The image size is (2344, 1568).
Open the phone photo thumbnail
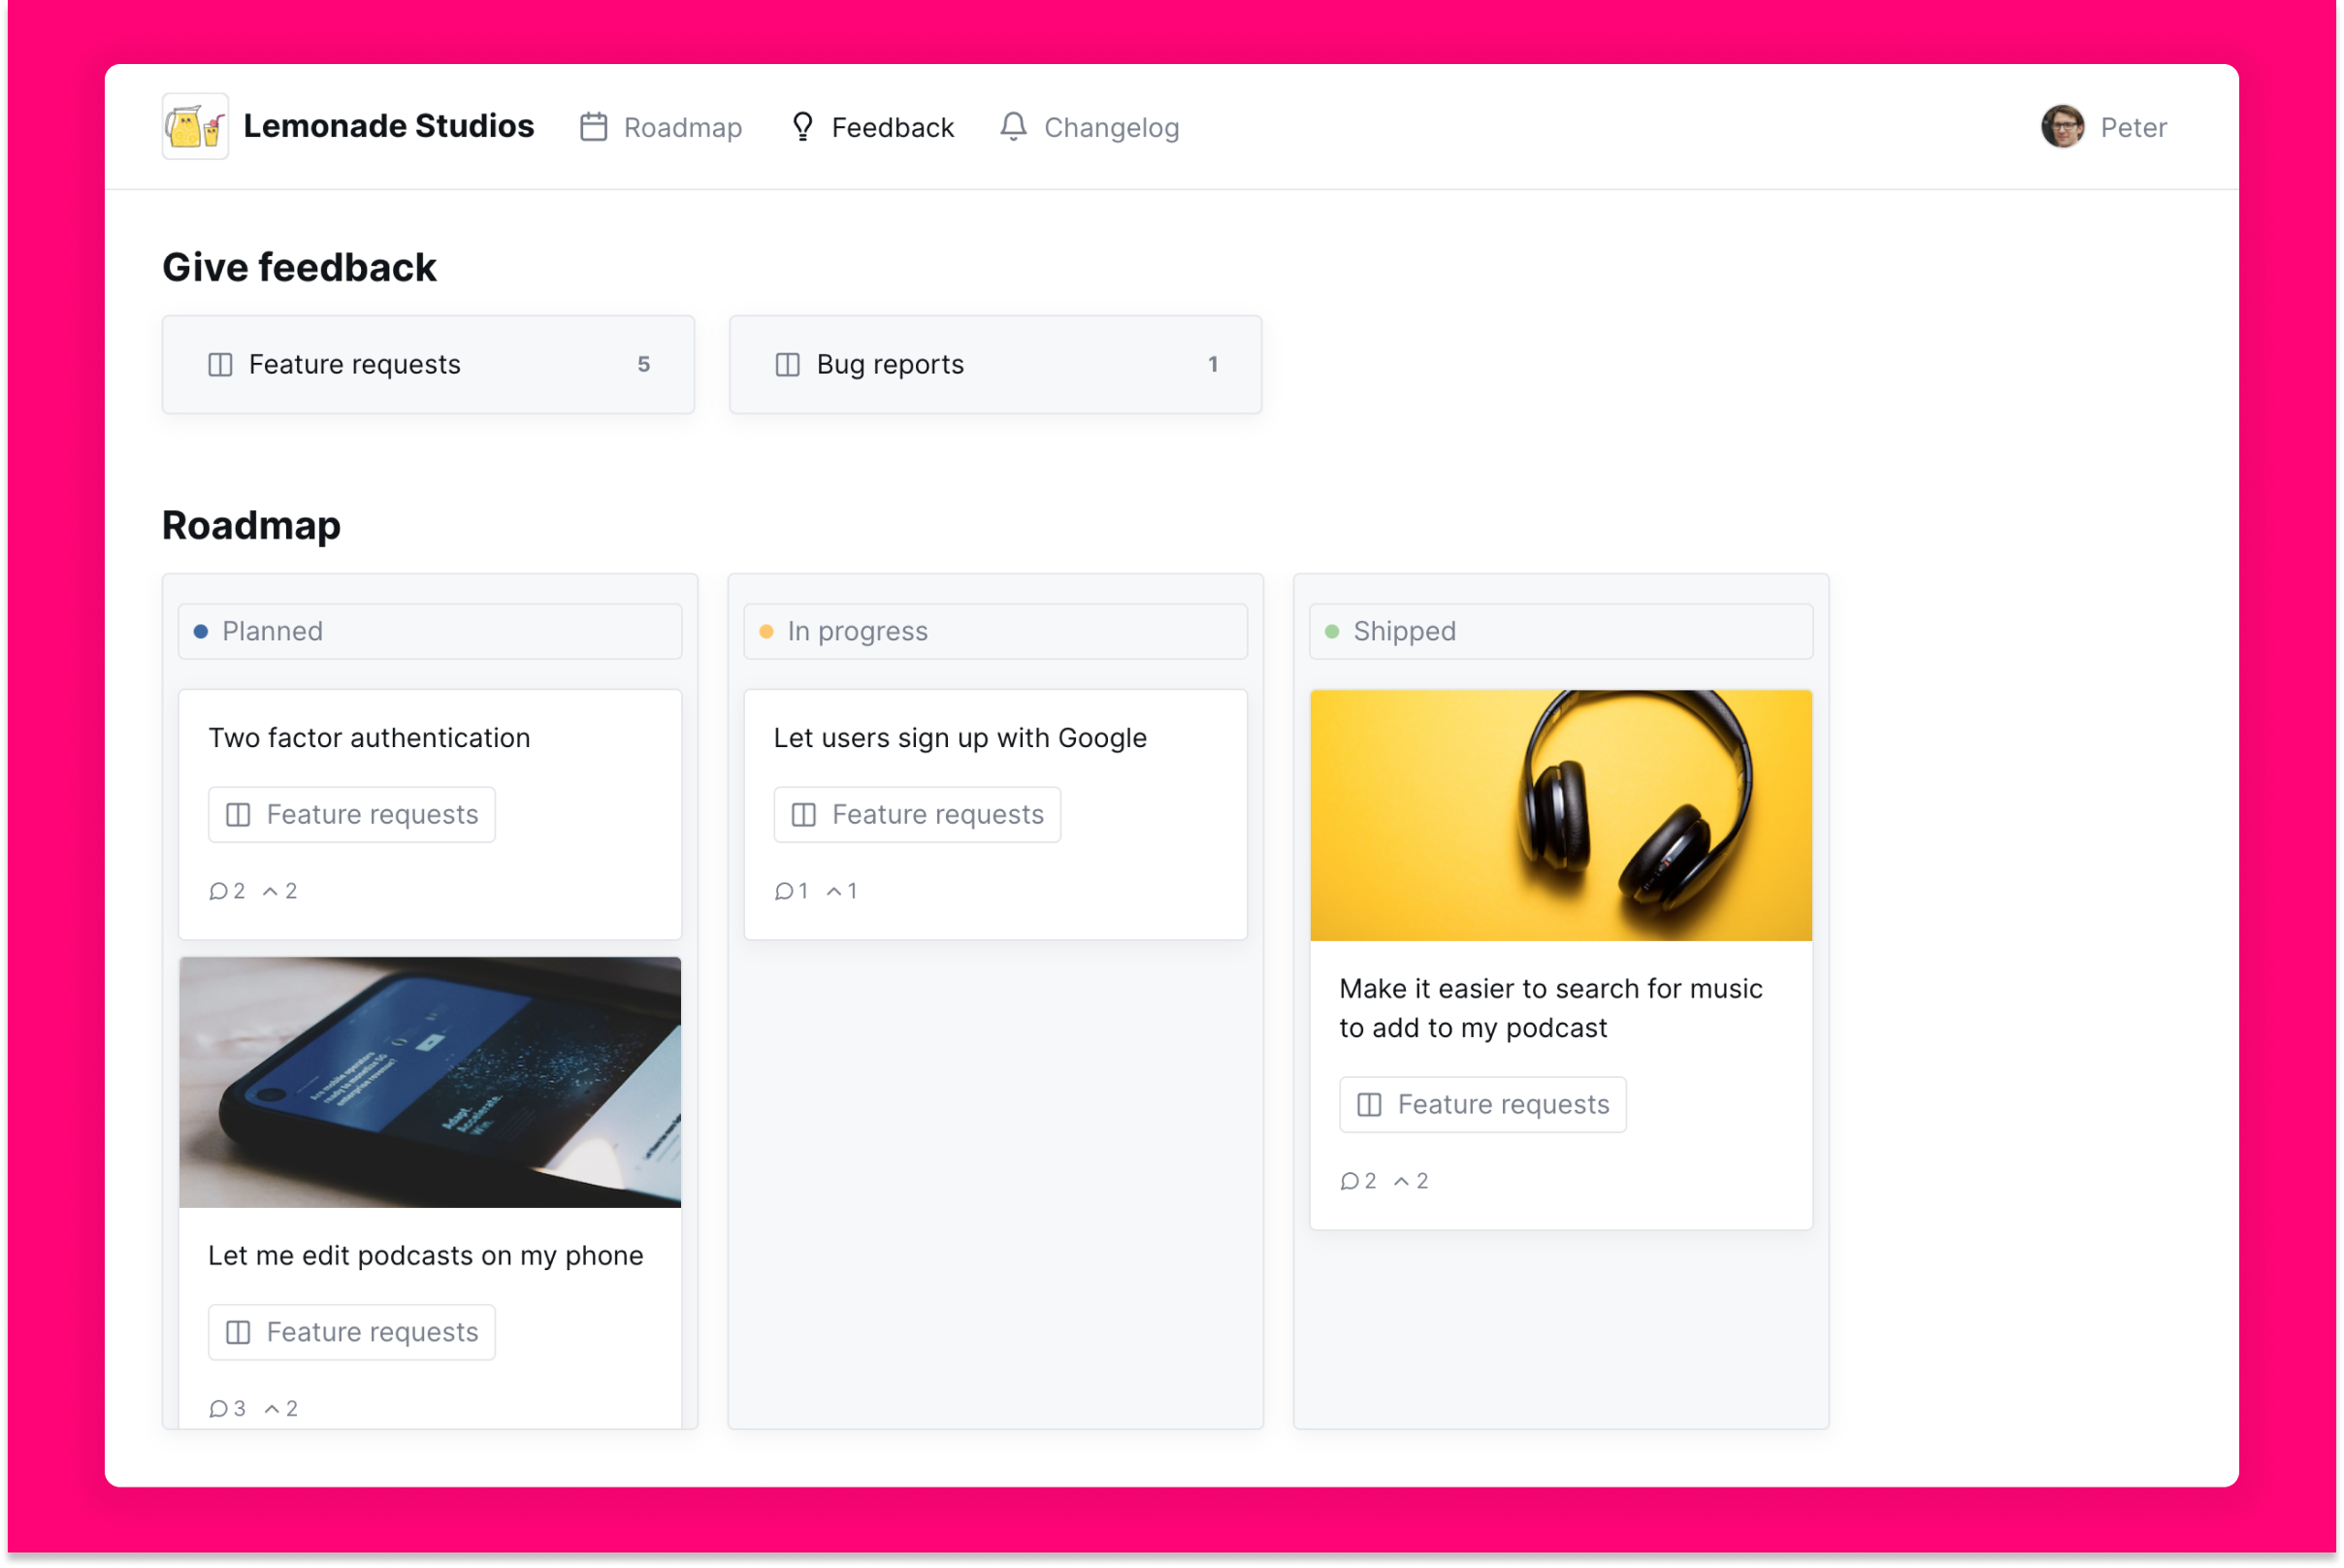430,1082
